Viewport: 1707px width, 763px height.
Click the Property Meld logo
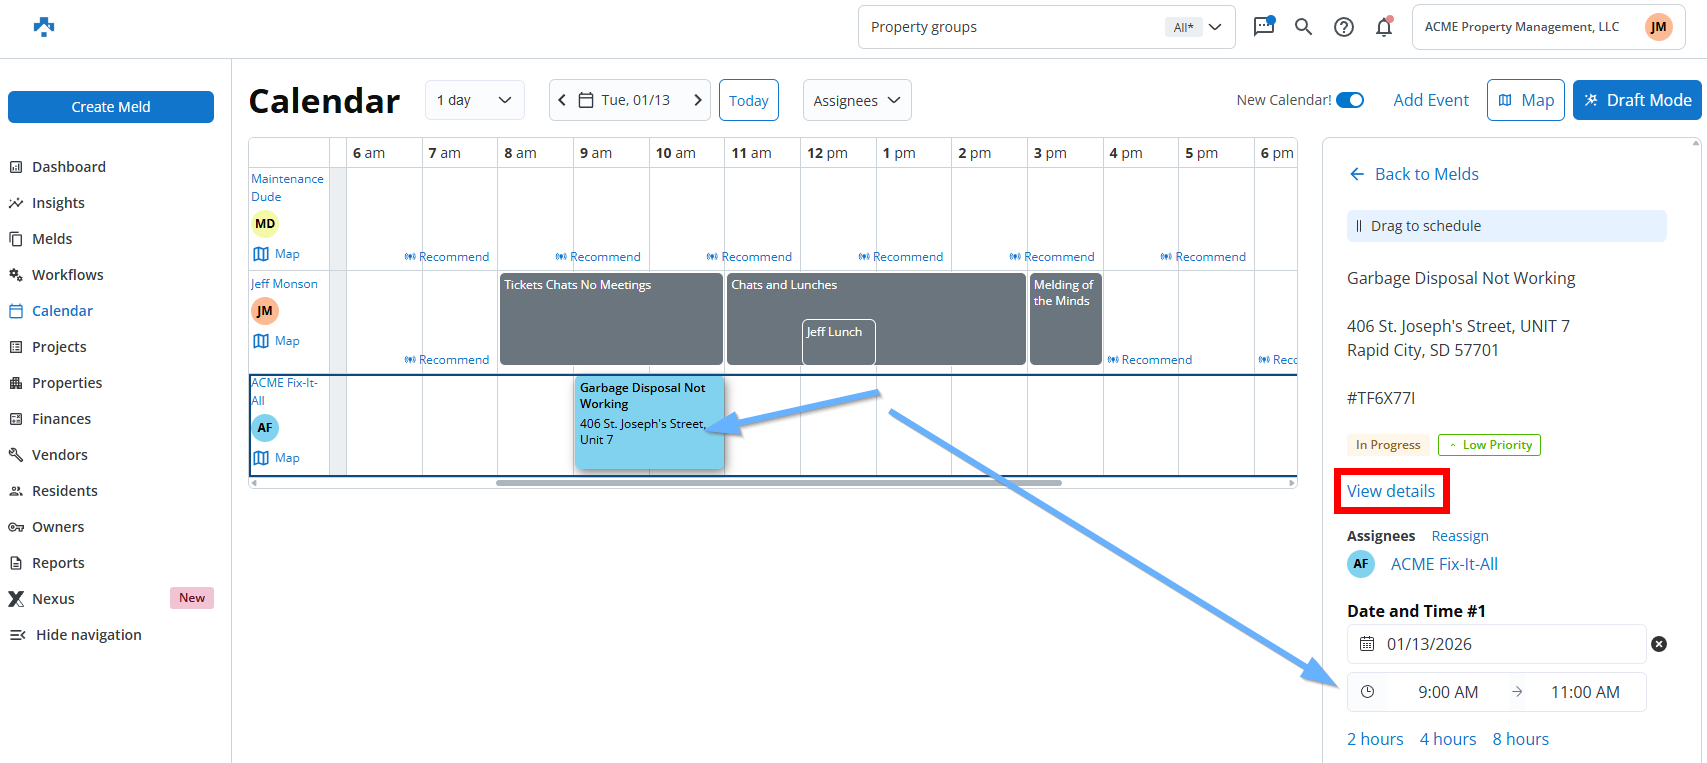[x=44, y=27]
